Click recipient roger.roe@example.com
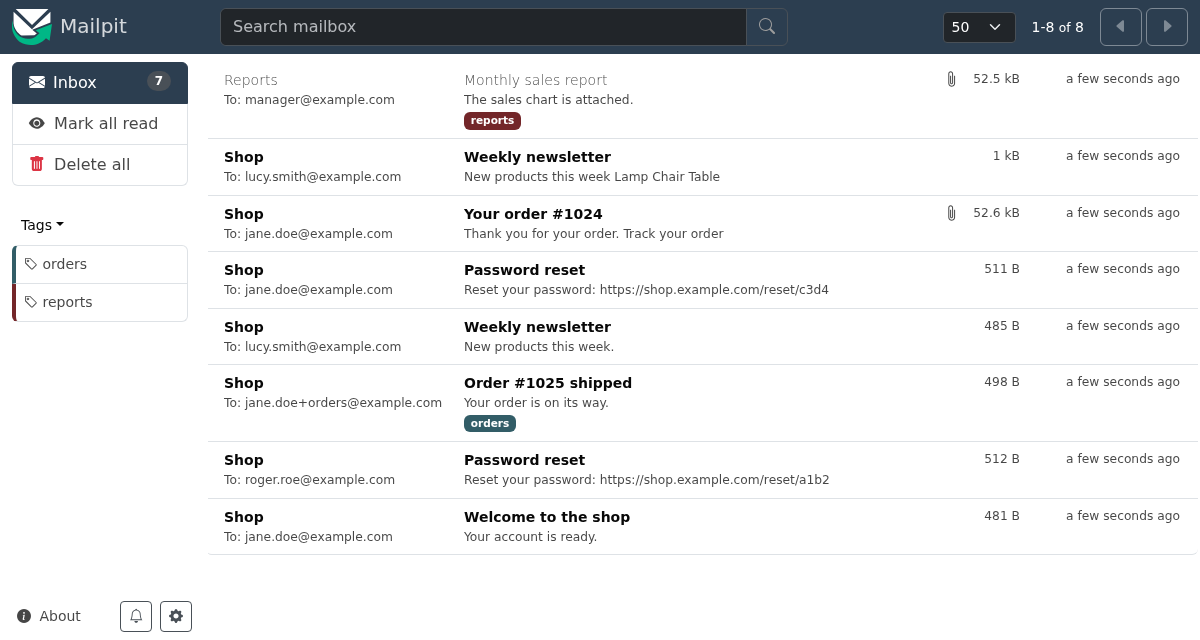Image resolution: width=1200 pixels, height=640 pixels. tap(320, 480)
